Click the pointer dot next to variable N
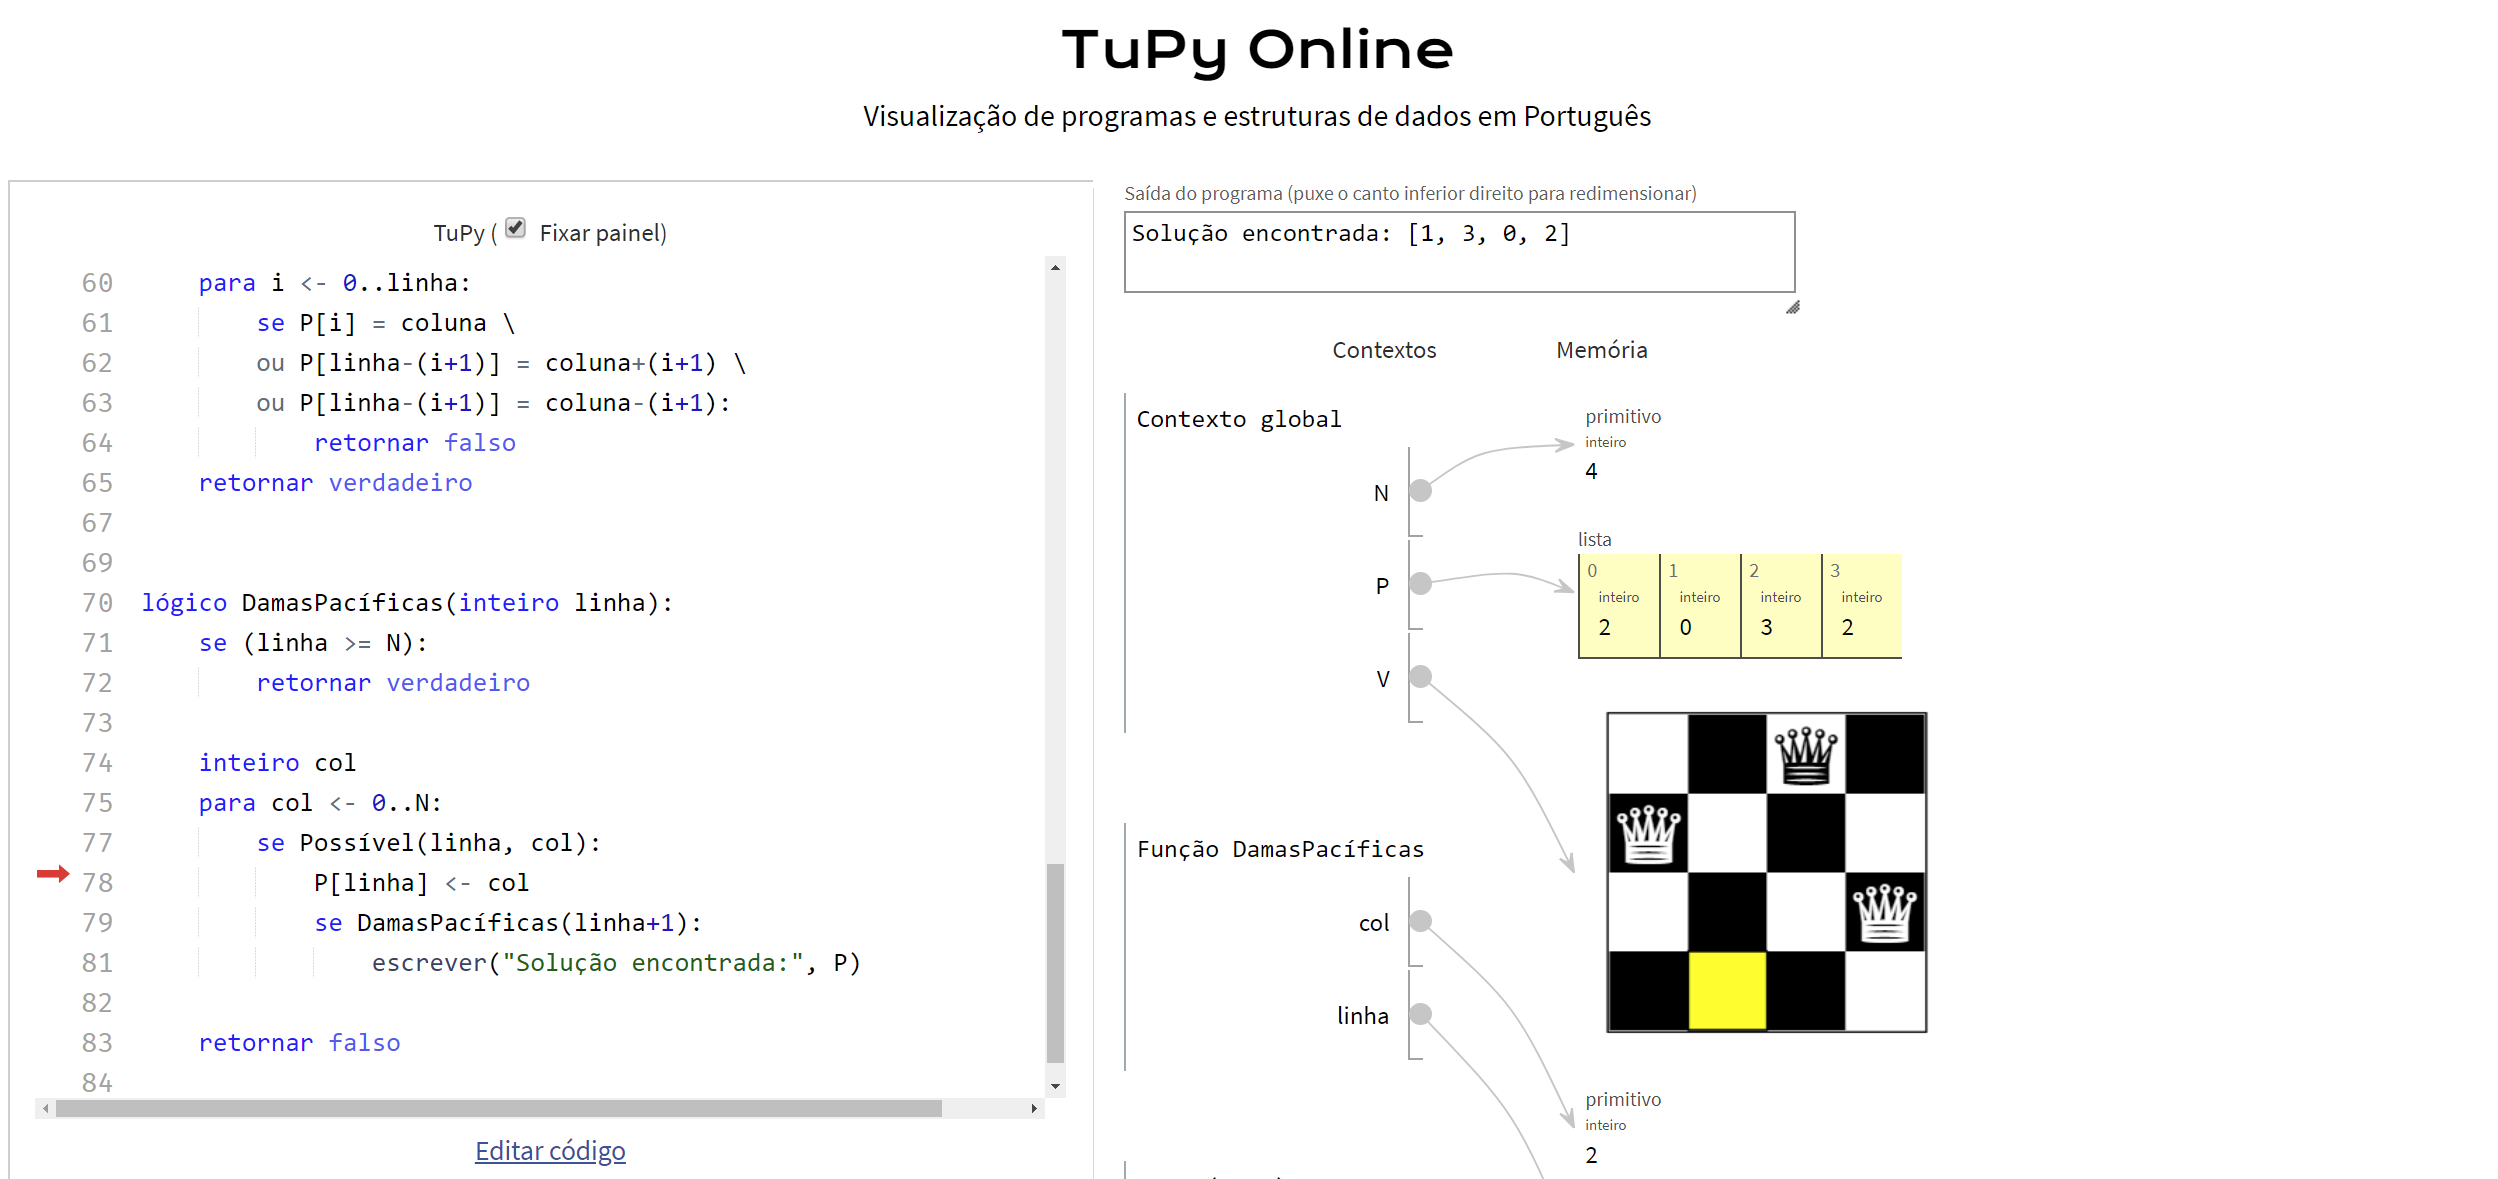Image resolution: width=2498 pixels, height=1179 pixels. coord(1420,491)
